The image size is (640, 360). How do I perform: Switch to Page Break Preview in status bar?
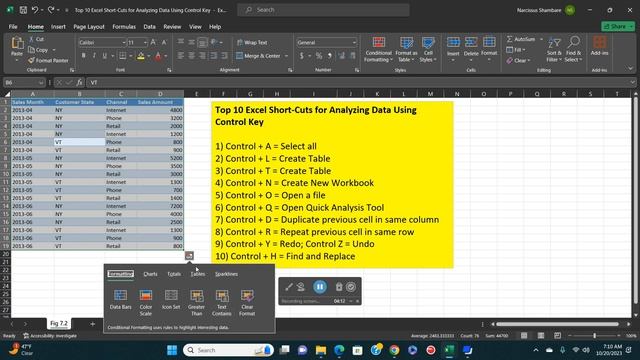[558, 336]
